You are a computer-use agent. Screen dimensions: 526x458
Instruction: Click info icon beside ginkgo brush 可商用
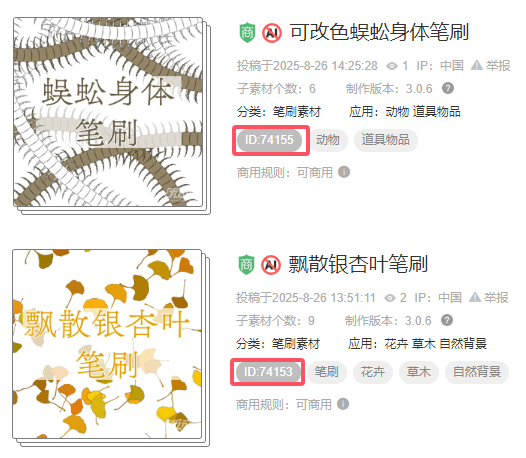pos(343,404)
